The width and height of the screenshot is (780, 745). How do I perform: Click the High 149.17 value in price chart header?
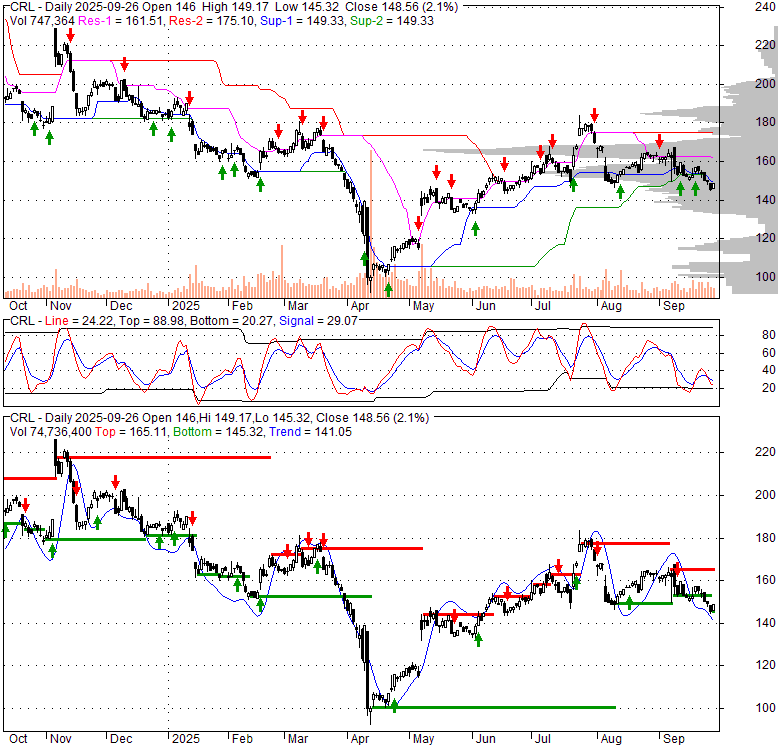(x=235, y=7)
